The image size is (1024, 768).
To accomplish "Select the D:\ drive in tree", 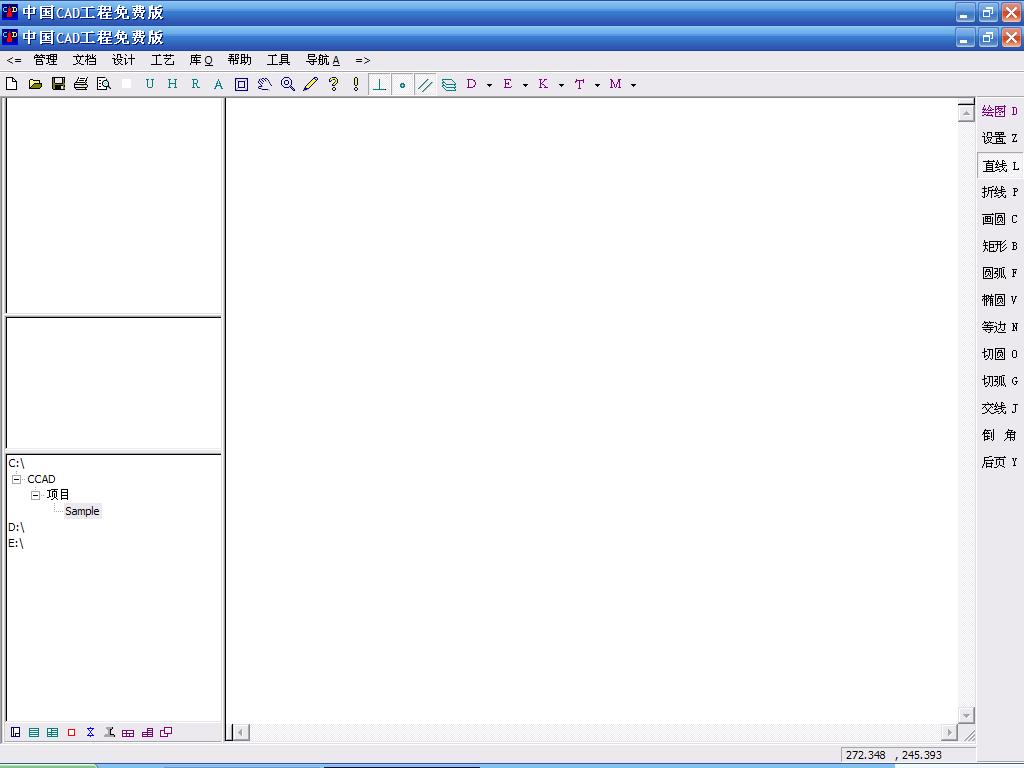I will pyautogui.click(x=16, y=527).
